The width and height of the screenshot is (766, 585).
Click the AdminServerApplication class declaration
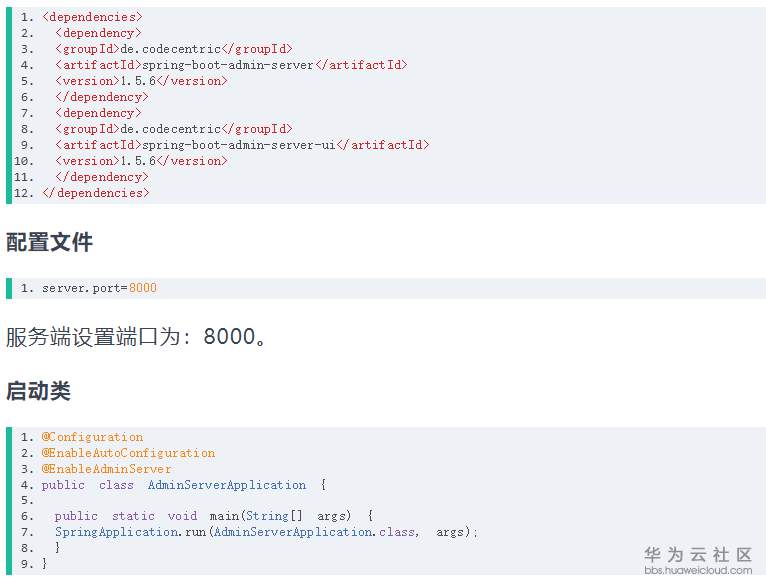184,485
